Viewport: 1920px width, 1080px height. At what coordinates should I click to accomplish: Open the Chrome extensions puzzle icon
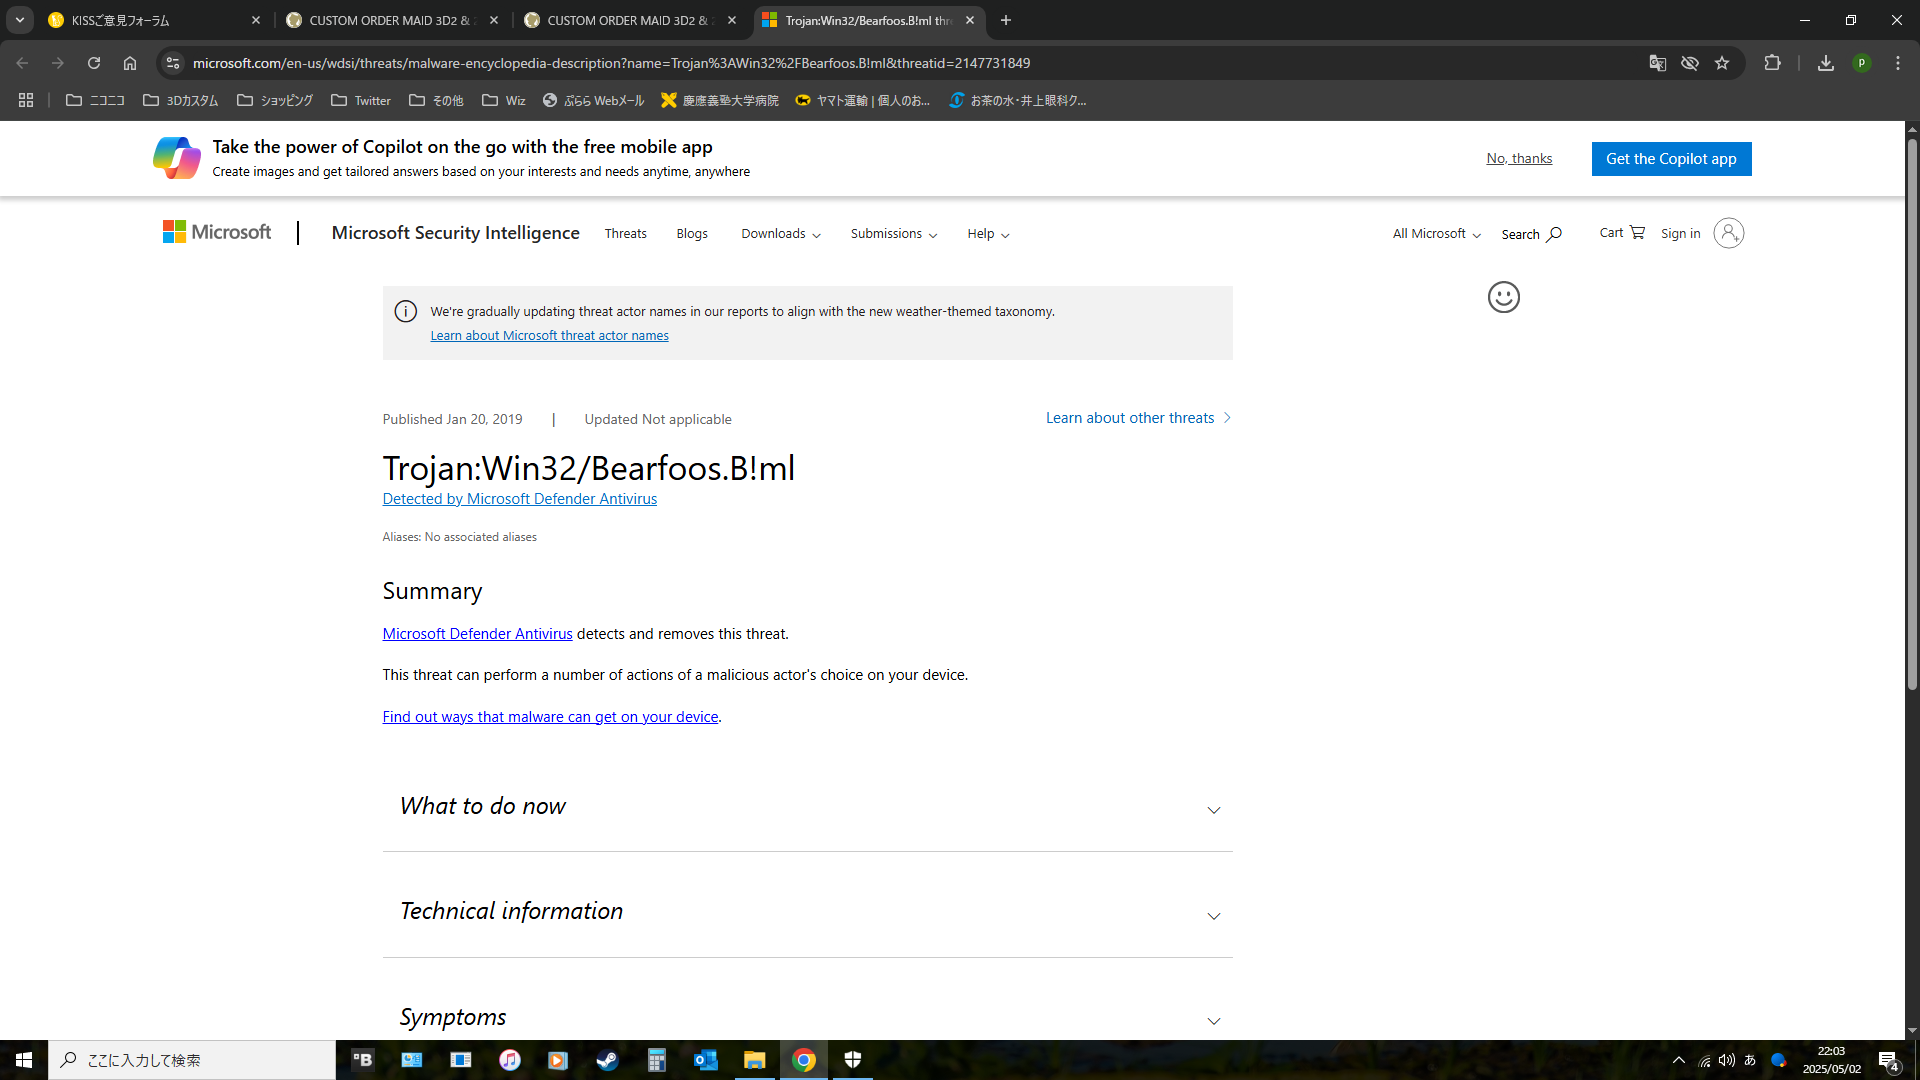pos(1772,63)
